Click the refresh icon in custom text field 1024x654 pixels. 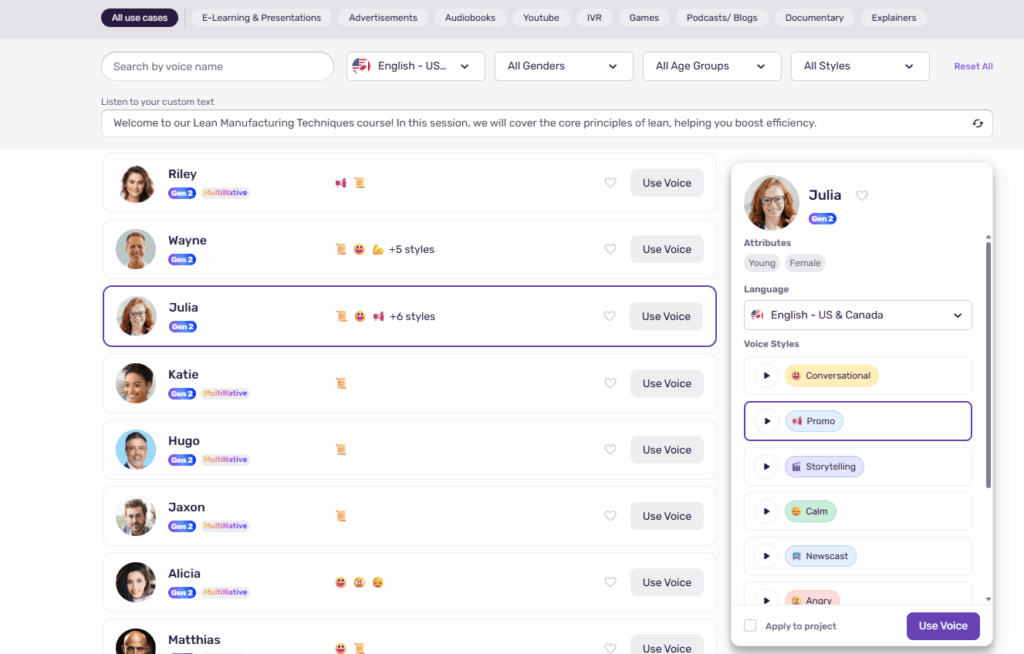[977, 124]
